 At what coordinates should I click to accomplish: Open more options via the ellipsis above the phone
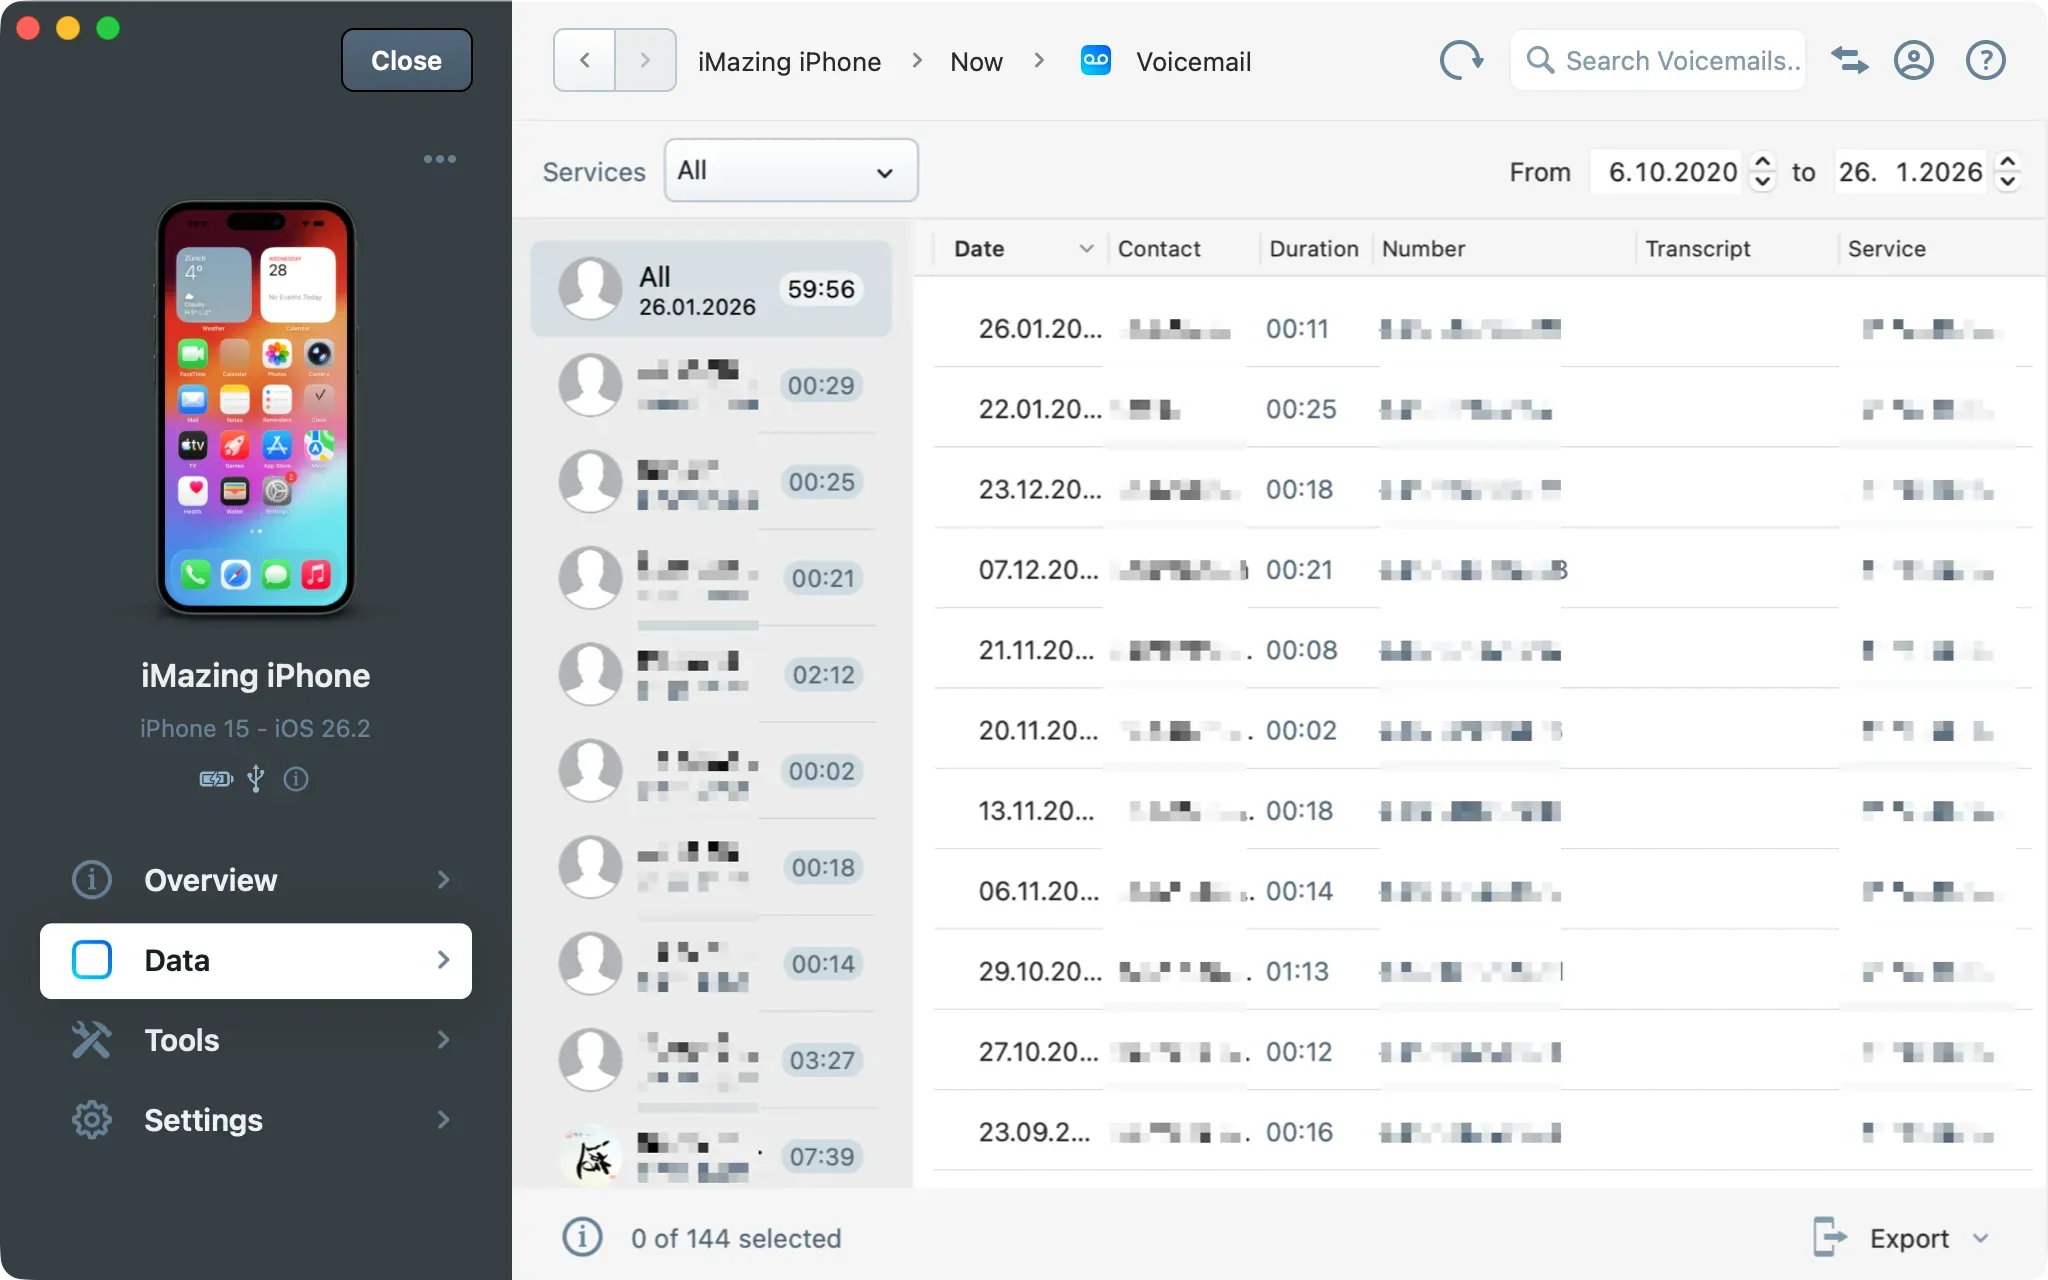tap(440, 158)
